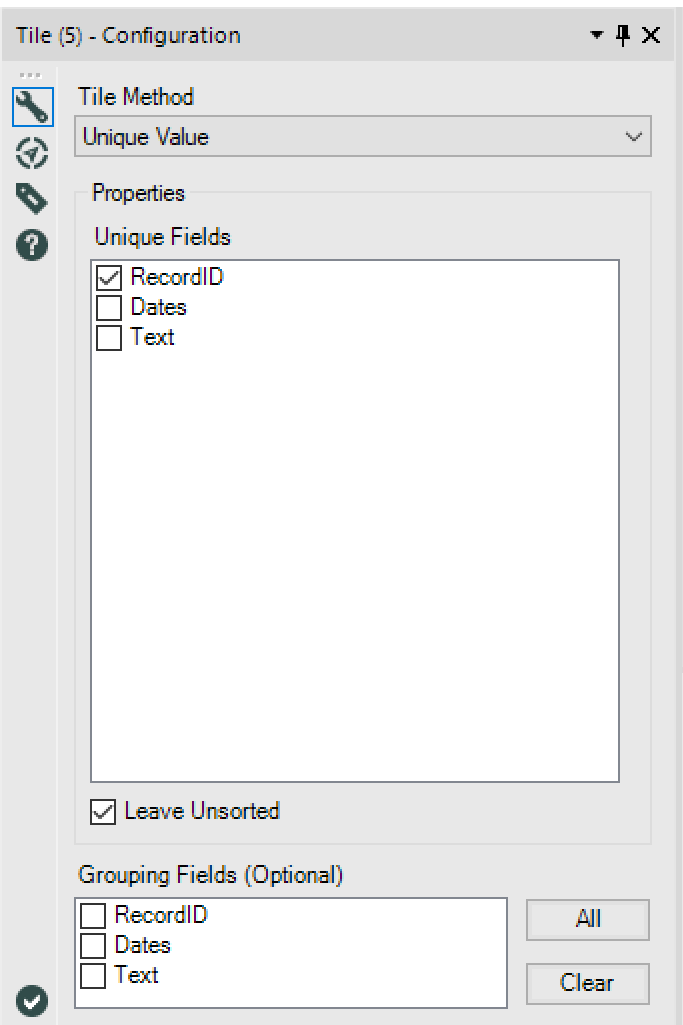
Task: Apply changes with the checkmark icon
Action: click(x=31, y=999)
